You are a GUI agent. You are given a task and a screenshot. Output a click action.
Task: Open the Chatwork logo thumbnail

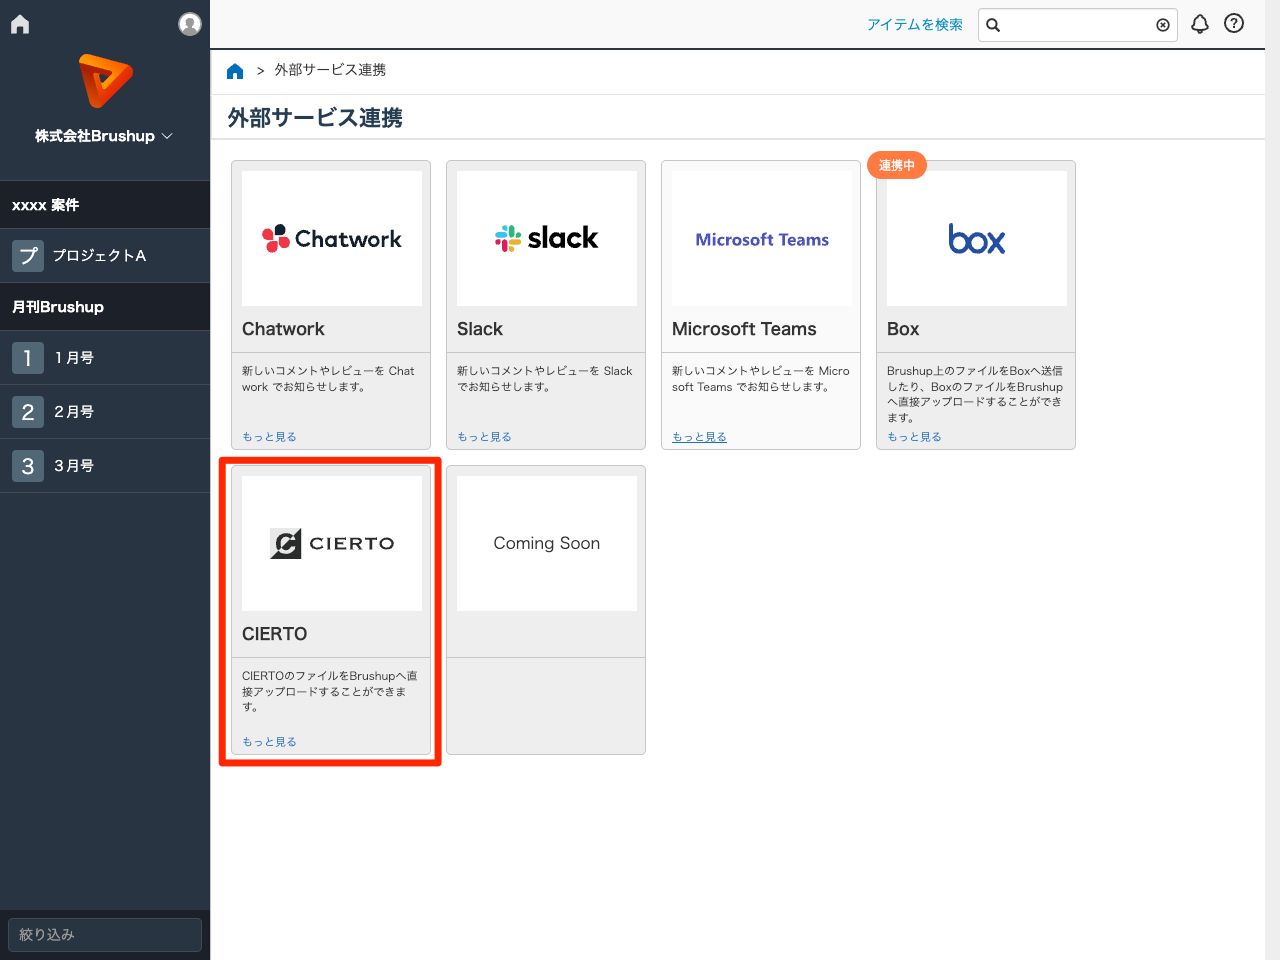pos(332,238)
